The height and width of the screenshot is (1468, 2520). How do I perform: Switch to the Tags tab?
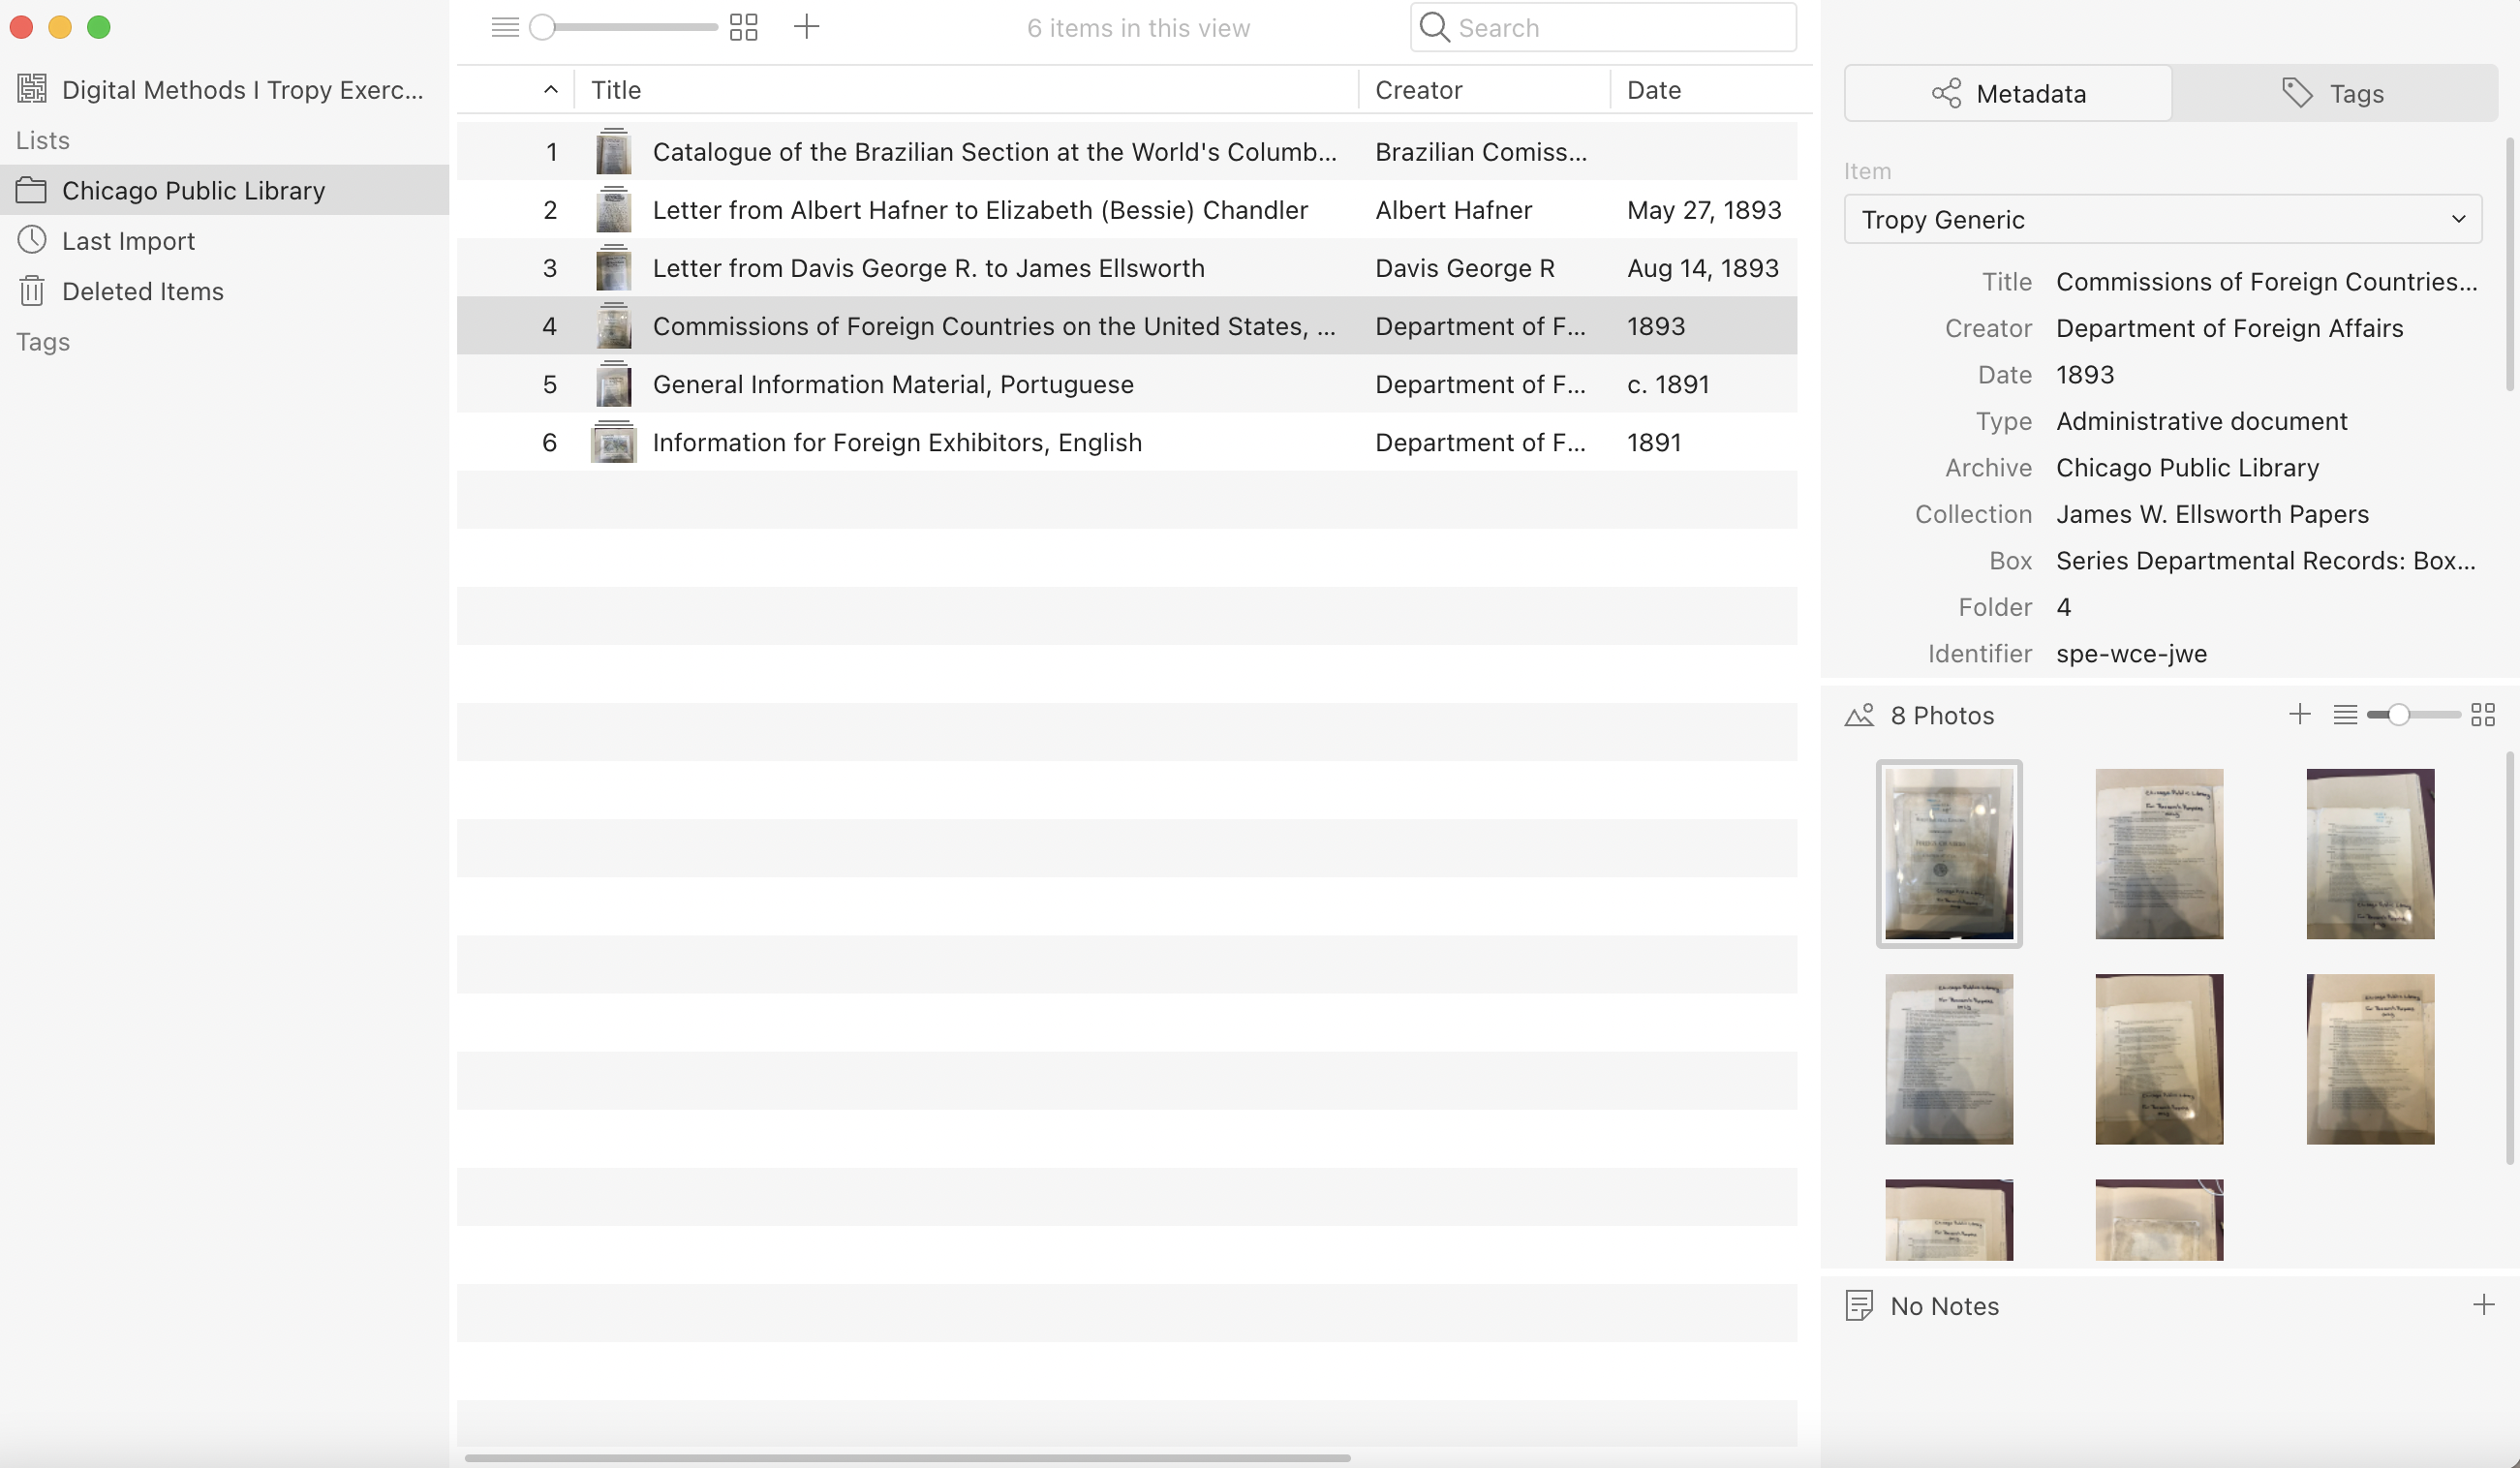click(2333, 93)
